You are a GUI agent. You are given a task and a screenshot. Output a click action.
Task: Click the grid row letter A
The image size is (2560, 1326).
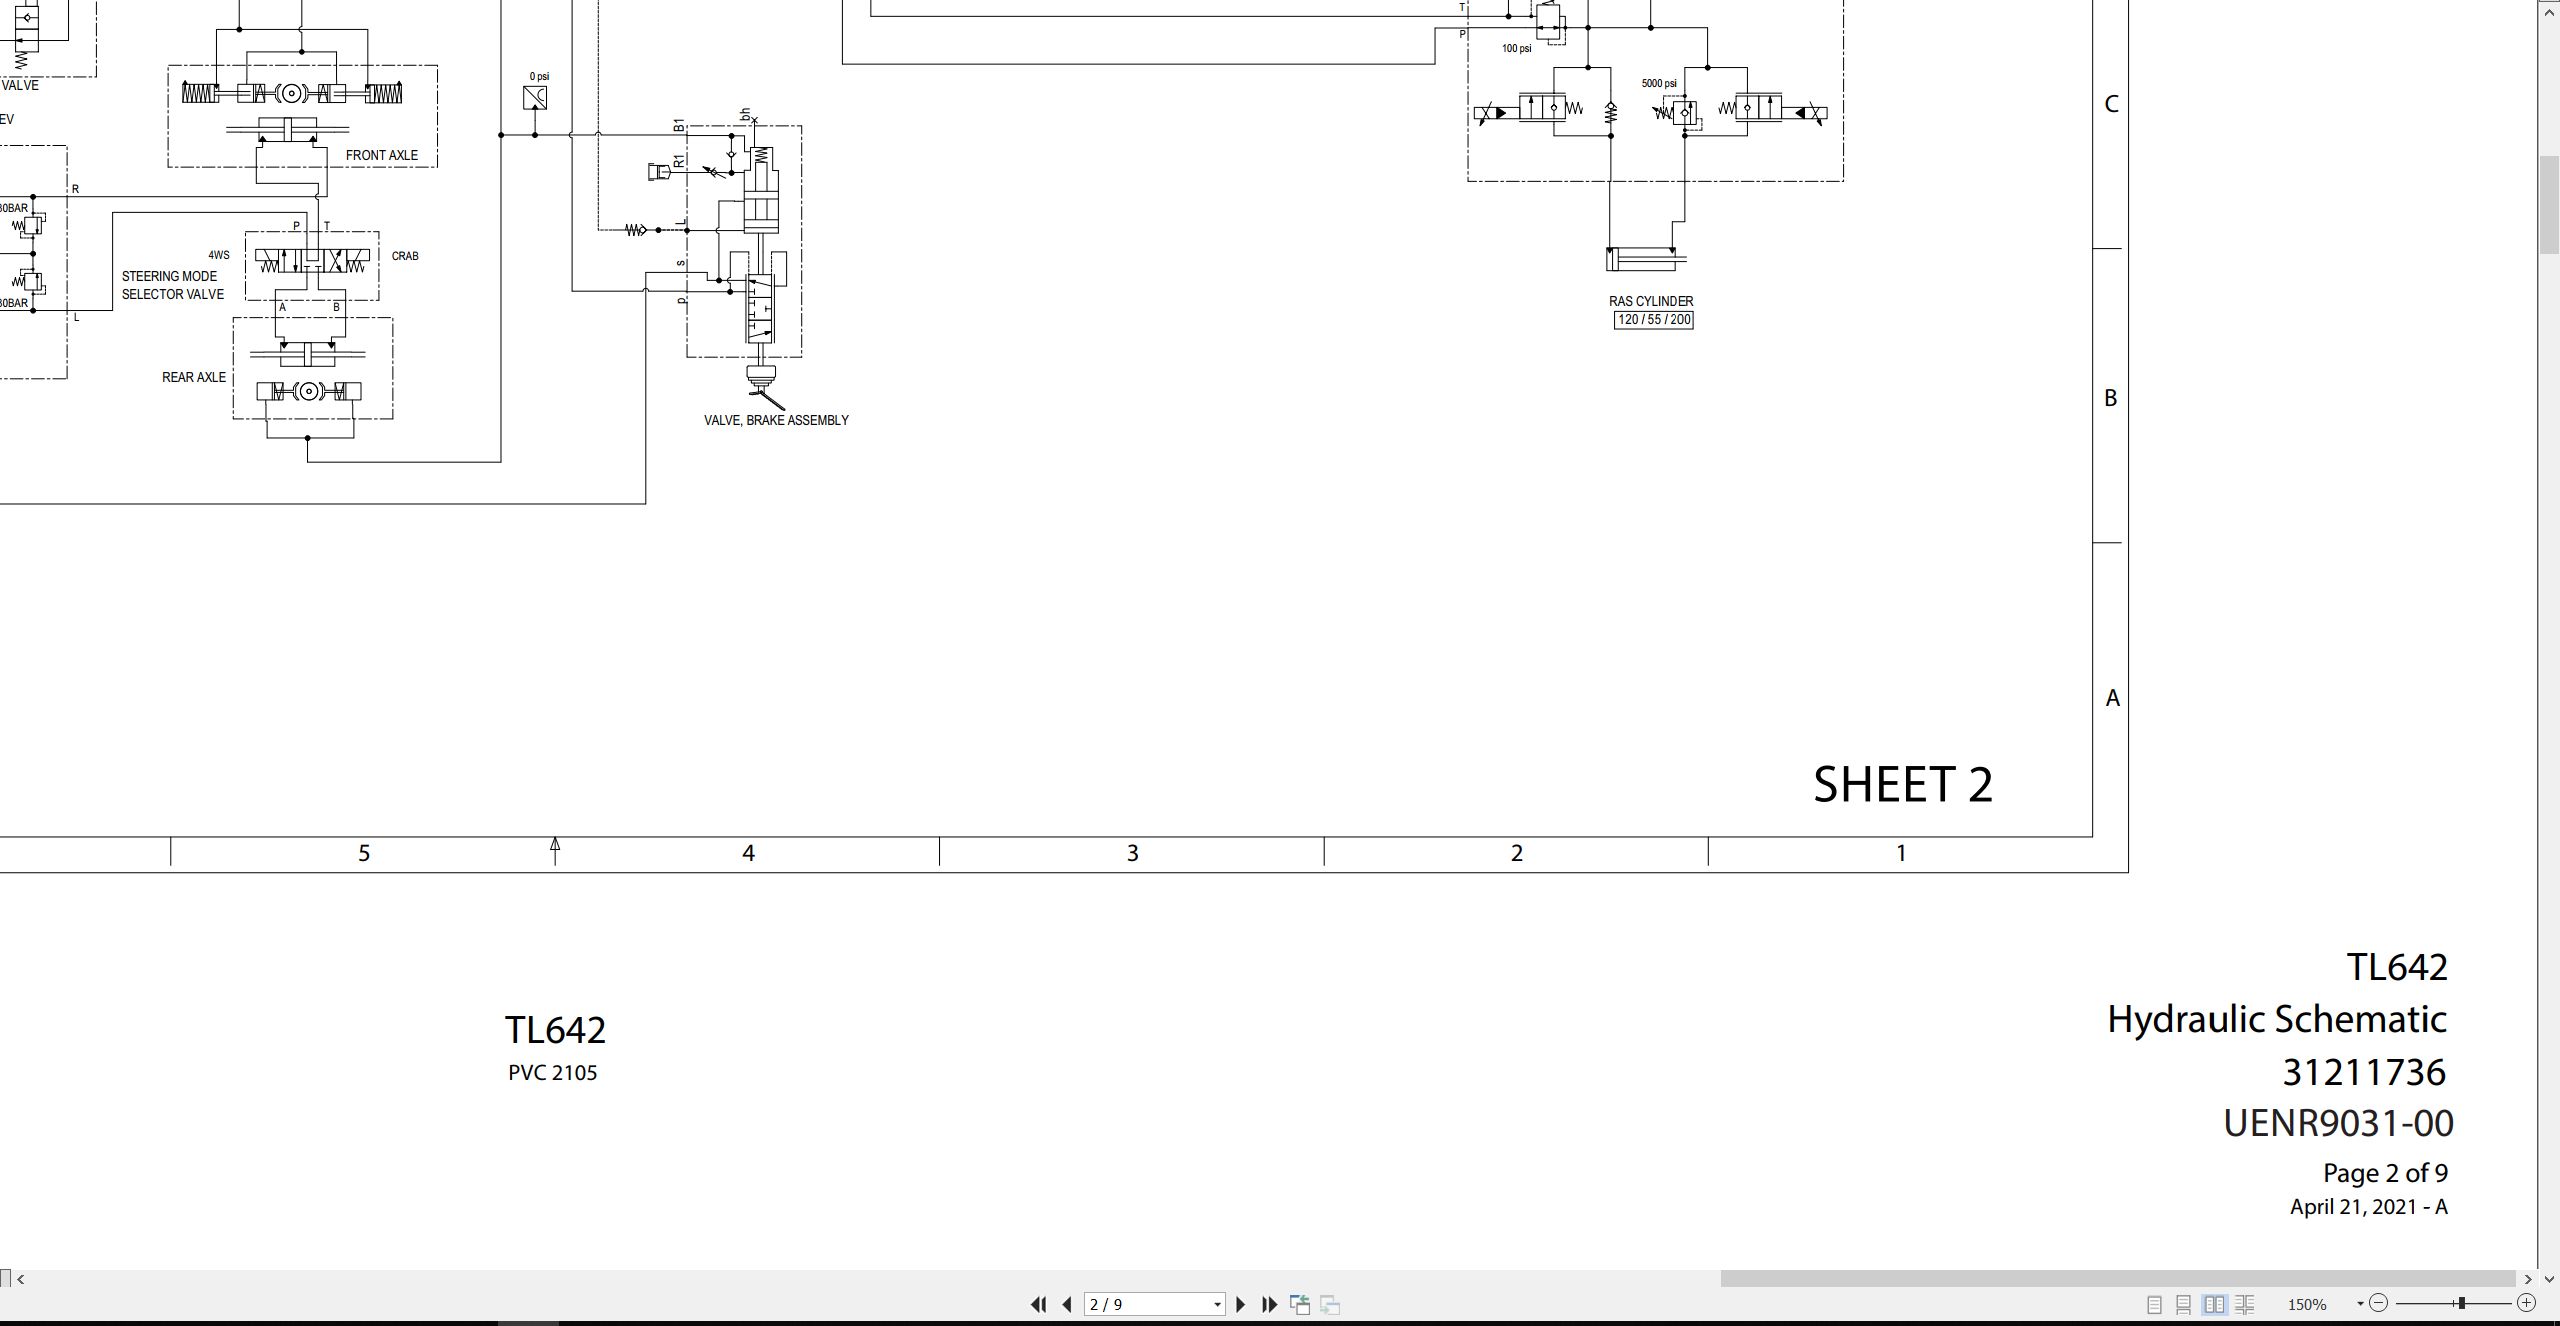(2113, 698)
